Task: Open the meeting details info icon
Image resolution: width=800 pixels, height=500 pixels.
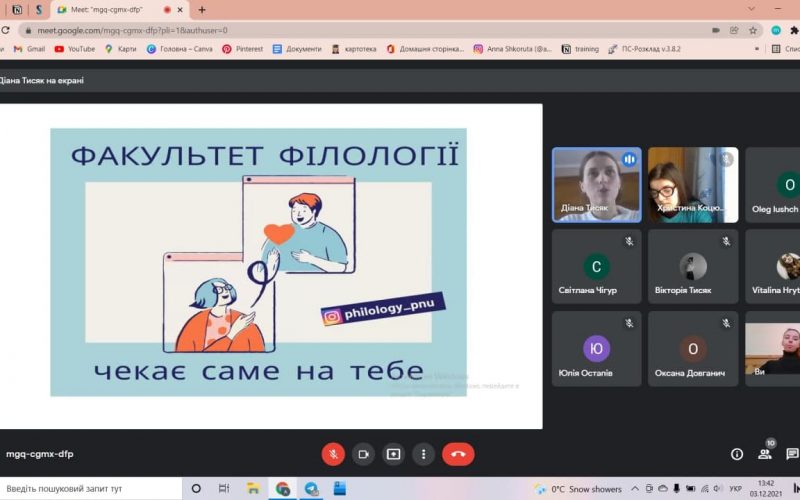Action: click(737, 454)
